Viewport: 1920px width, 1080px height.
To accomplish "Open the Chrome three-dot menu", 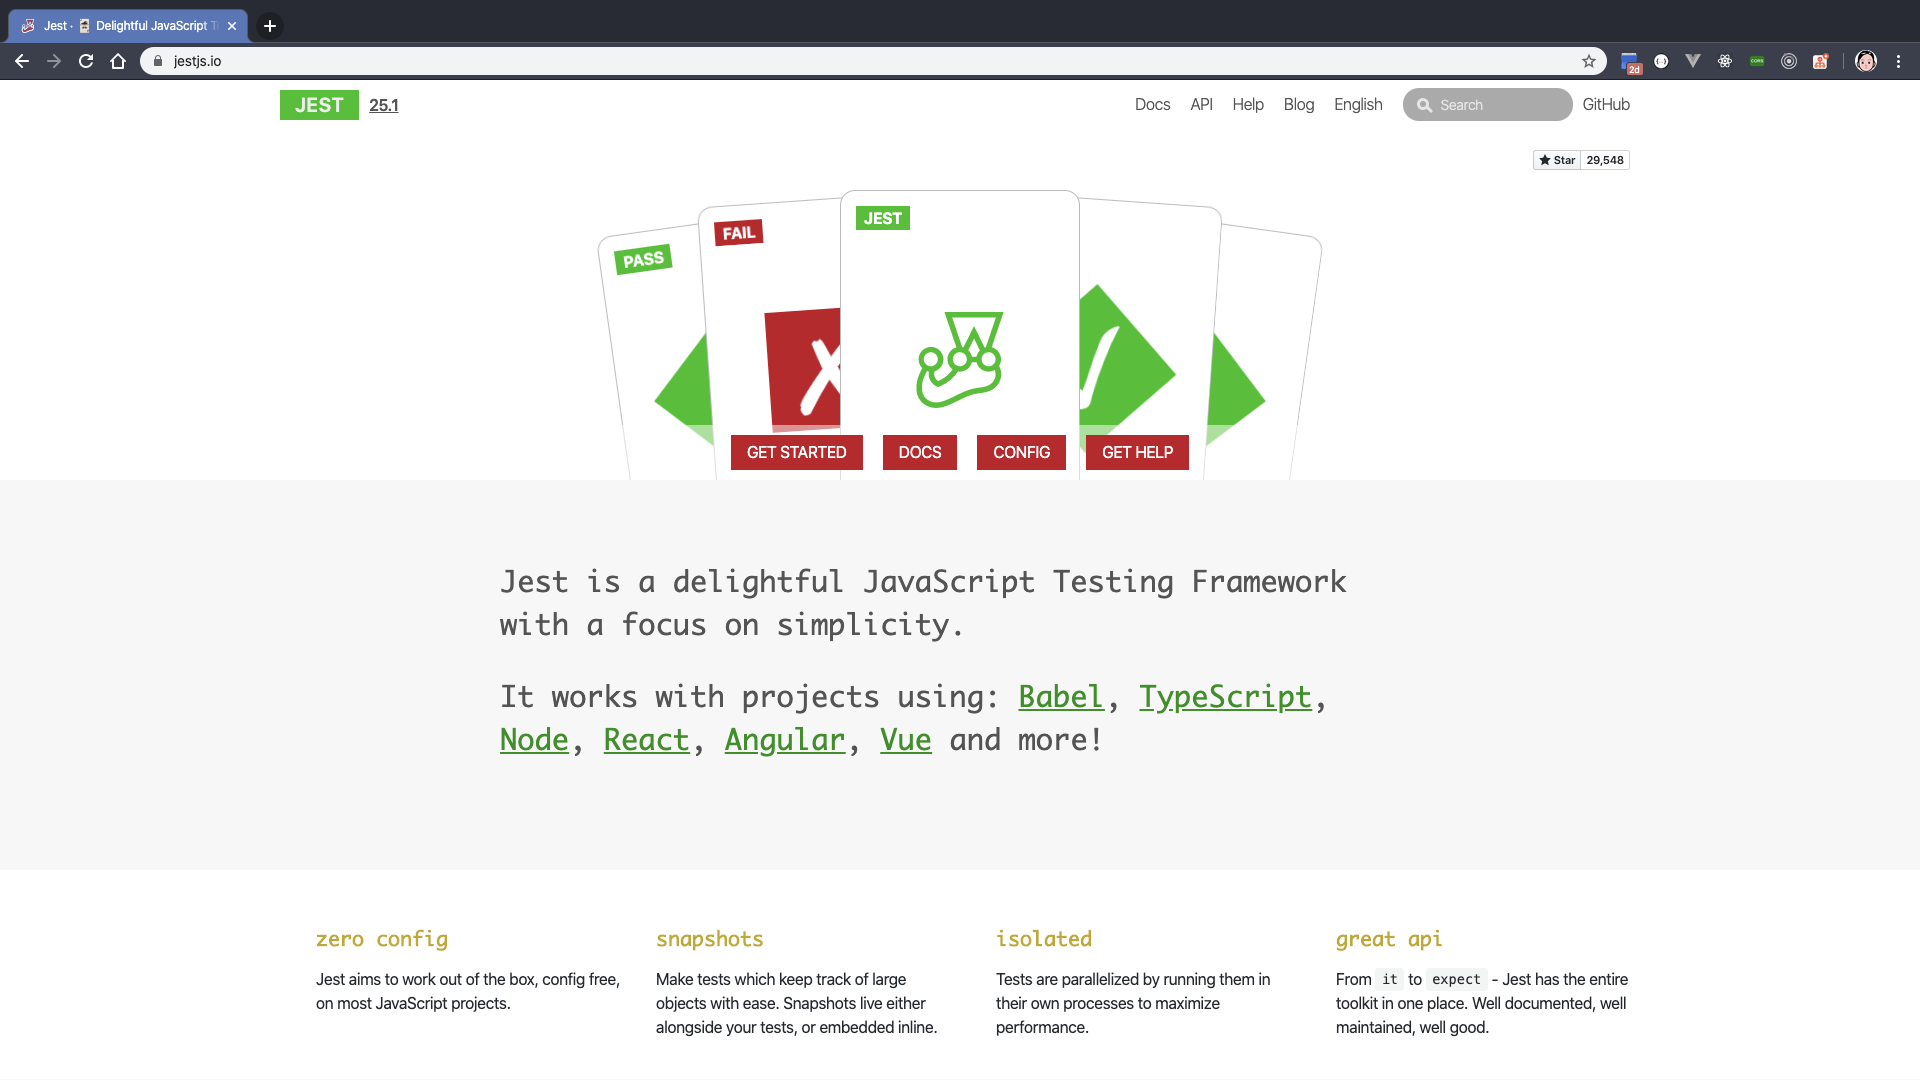I will 1898,61.
